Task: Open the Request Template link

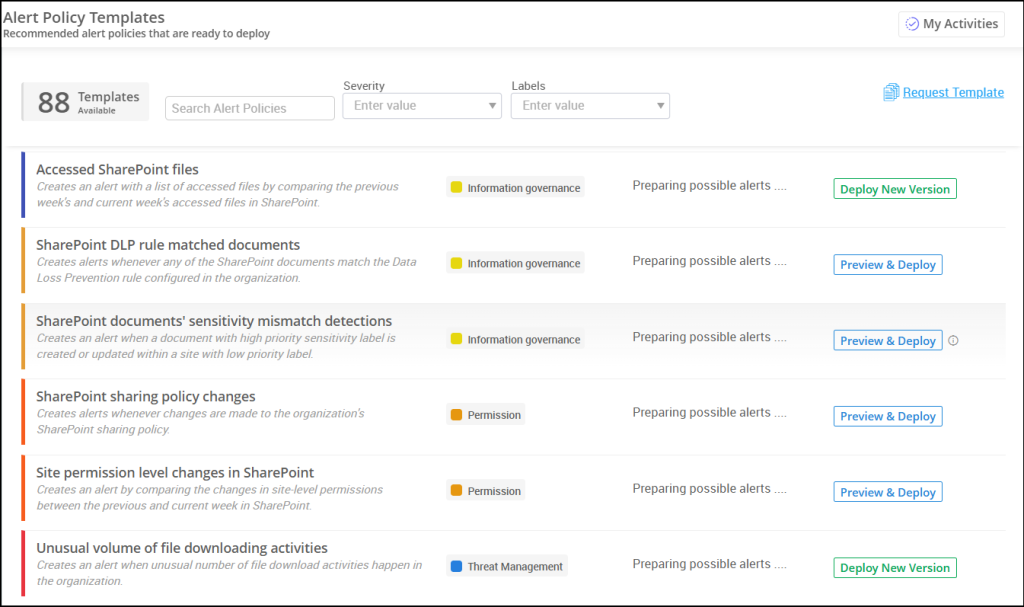Action: 952,92
